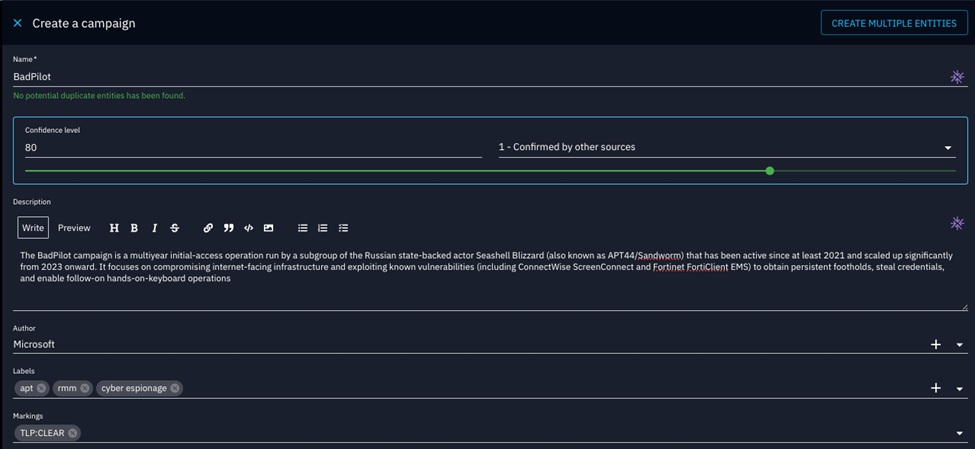Image resolution: width=975 pixels, height=449 pixels.
Task: Add an unordered bullet list
Action: (303, 228)
